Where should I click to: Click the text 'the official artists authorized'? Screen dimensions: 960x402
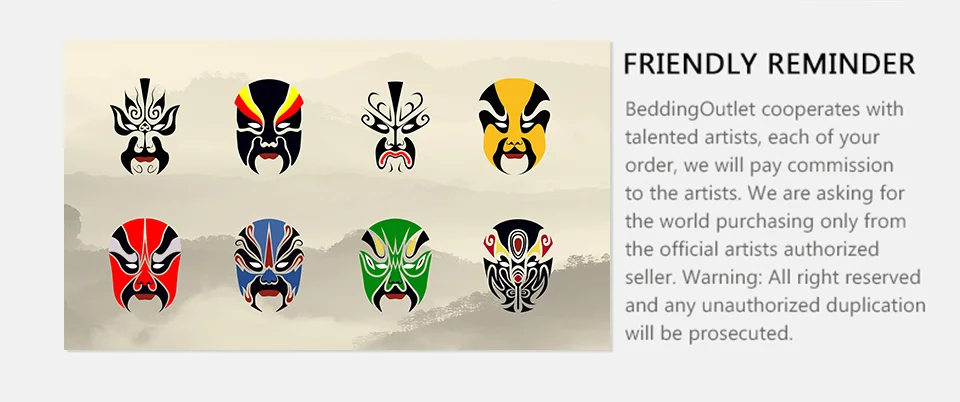(752, 249)
